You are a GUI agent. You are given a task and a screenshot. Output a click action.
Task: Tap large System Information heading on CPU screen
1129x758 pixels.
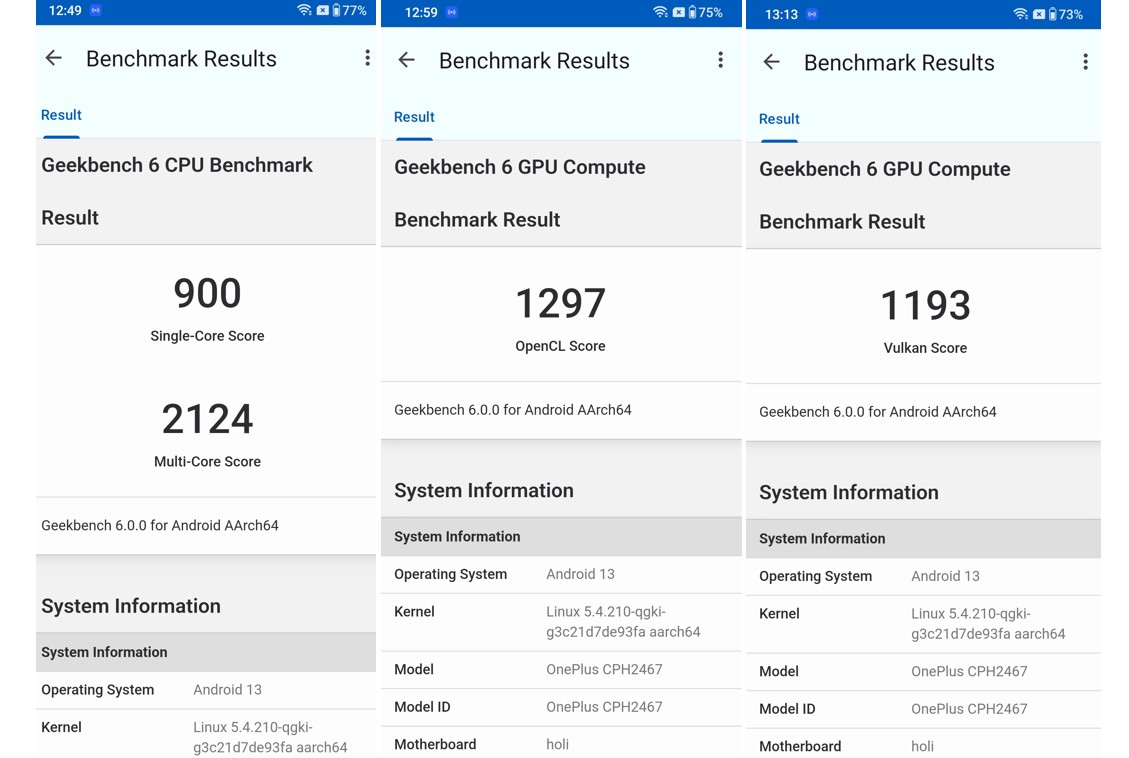[x=131, y=606]
